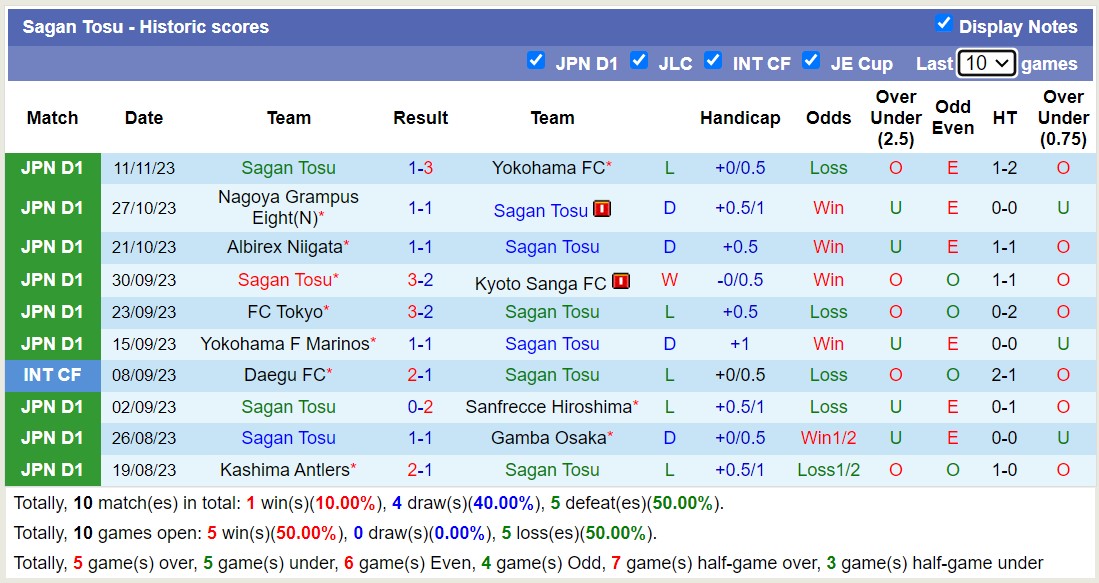Select the JPN D1 badge on the Kashima Antlers row

(52, 470)
